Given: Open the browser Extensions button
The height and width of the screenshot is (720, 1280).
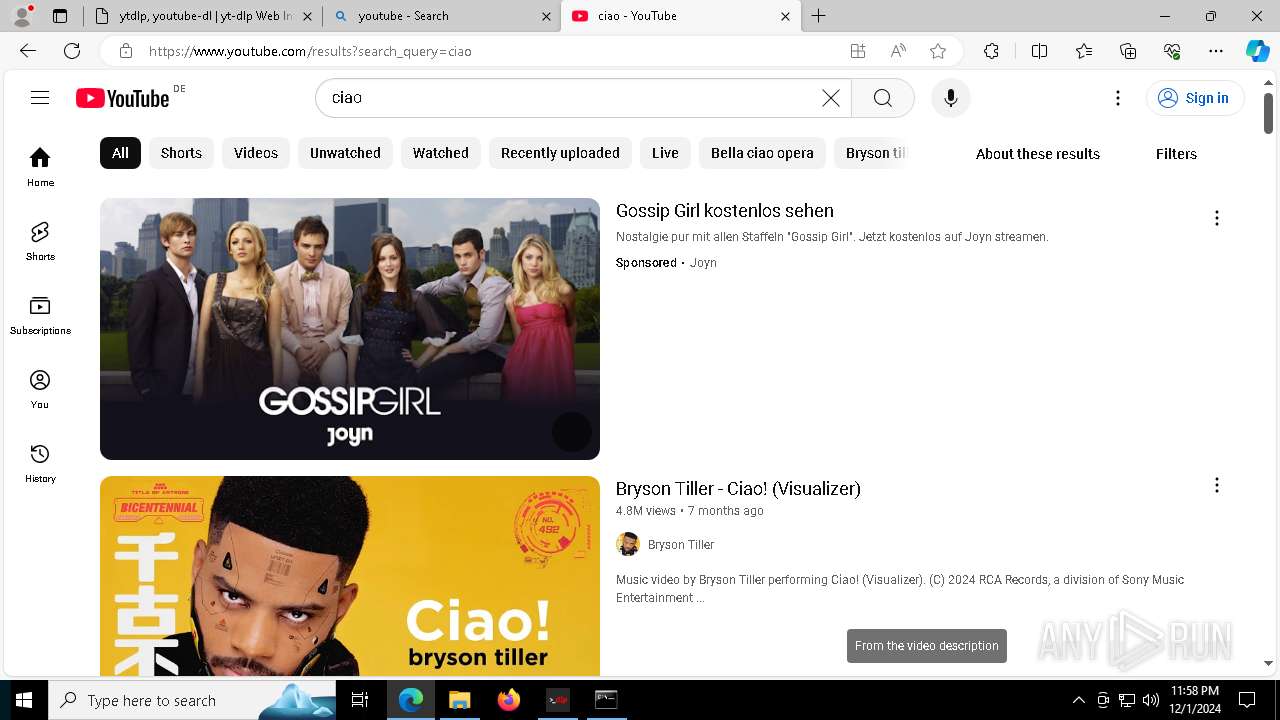Looking at the screenshot, I should (x=991, y=51).
